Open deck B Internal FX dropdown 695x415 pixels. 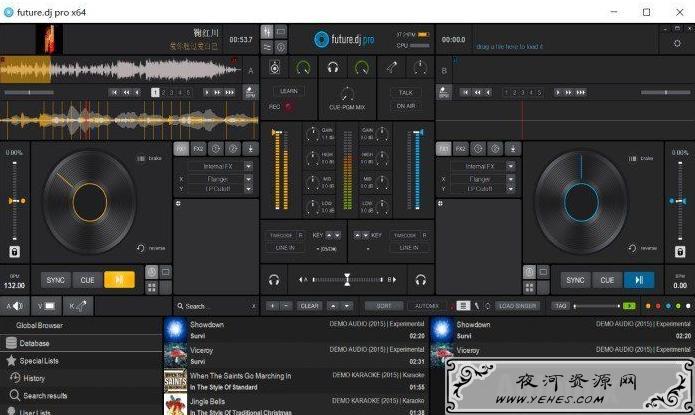511,166
